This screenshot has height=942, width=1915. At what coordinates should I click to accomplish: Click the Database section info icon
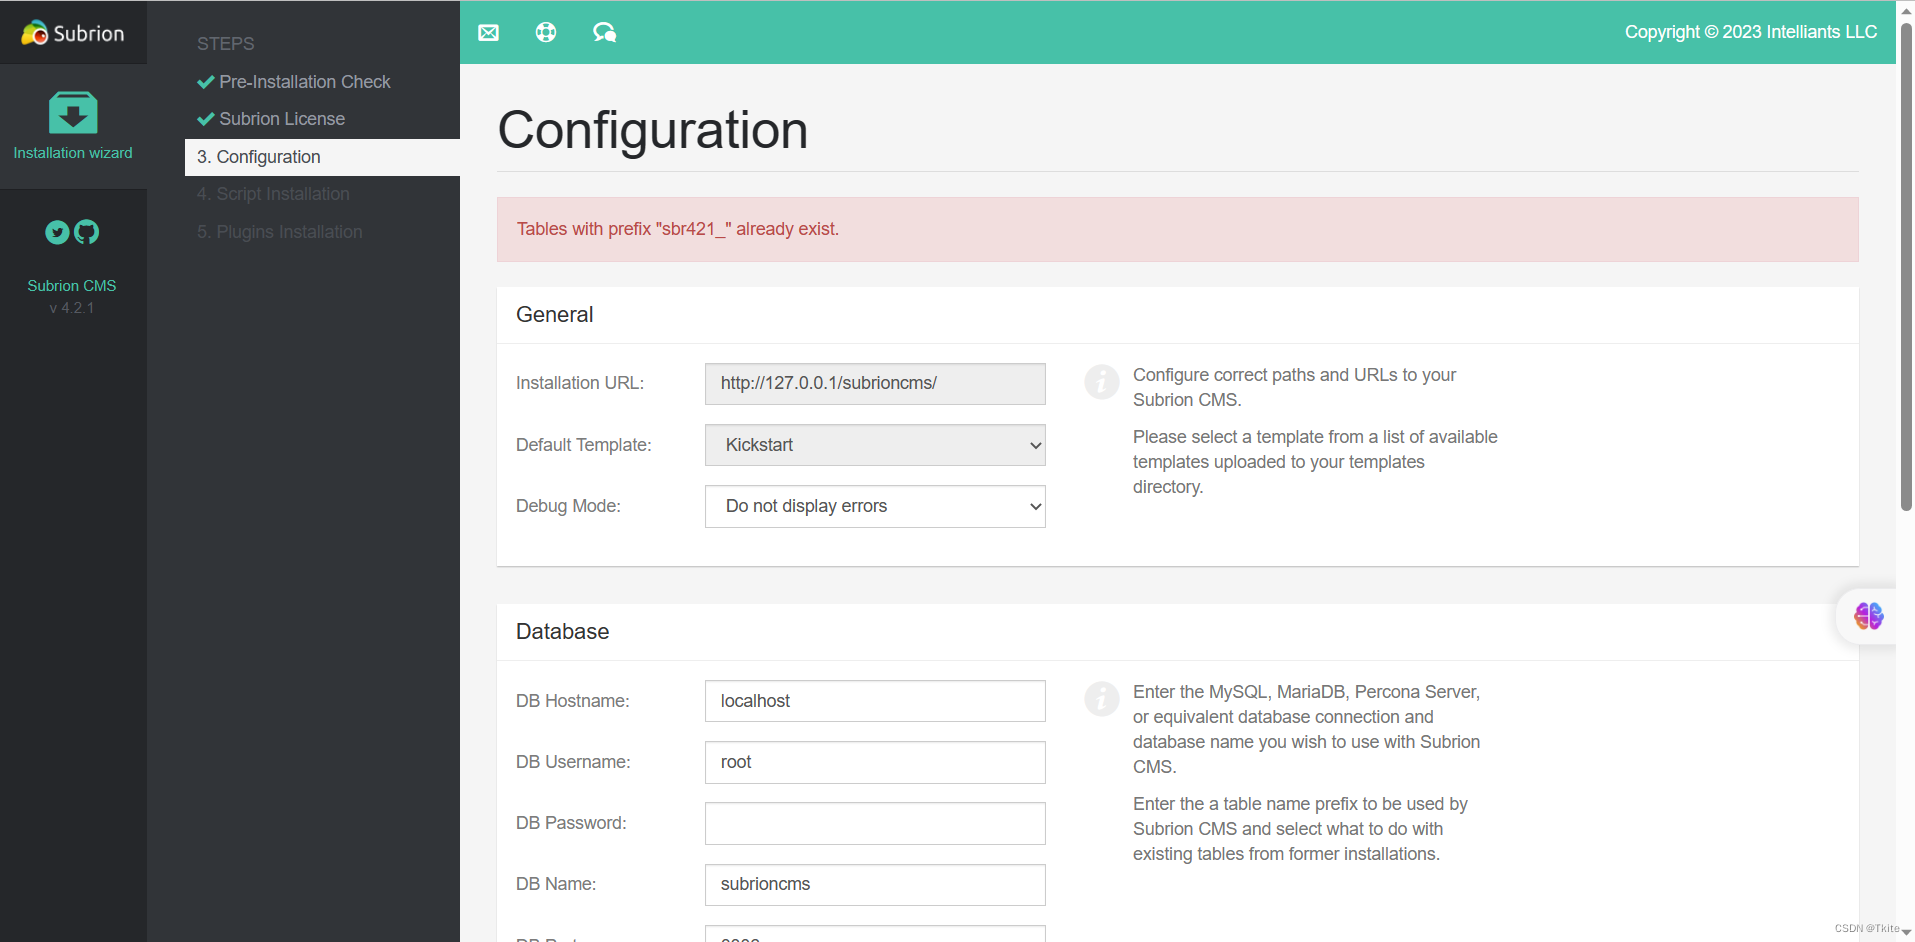[1102, 699]
